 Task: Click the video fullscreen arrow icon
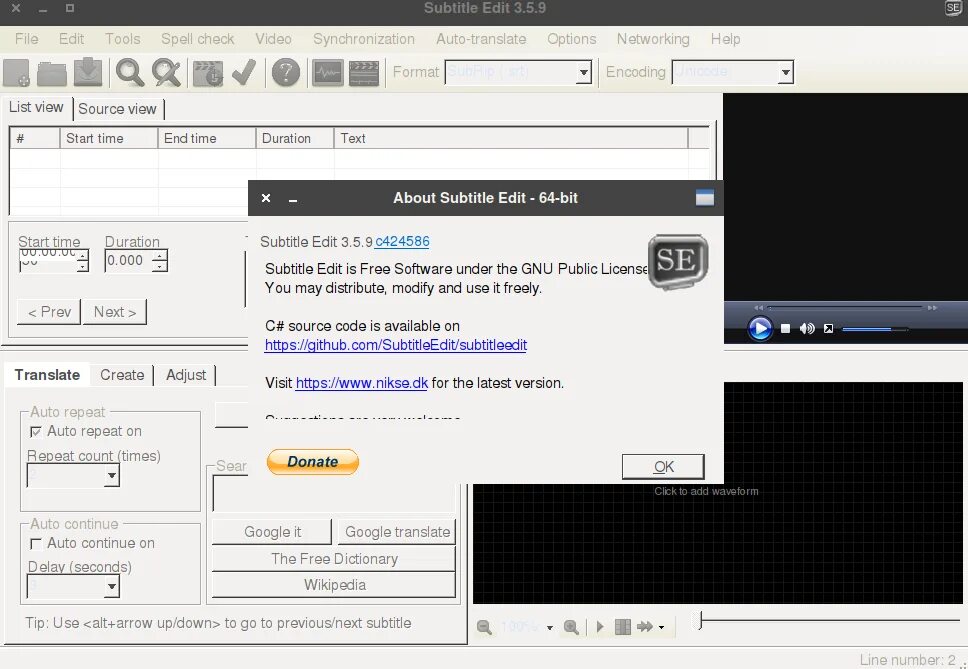[828, 328]
